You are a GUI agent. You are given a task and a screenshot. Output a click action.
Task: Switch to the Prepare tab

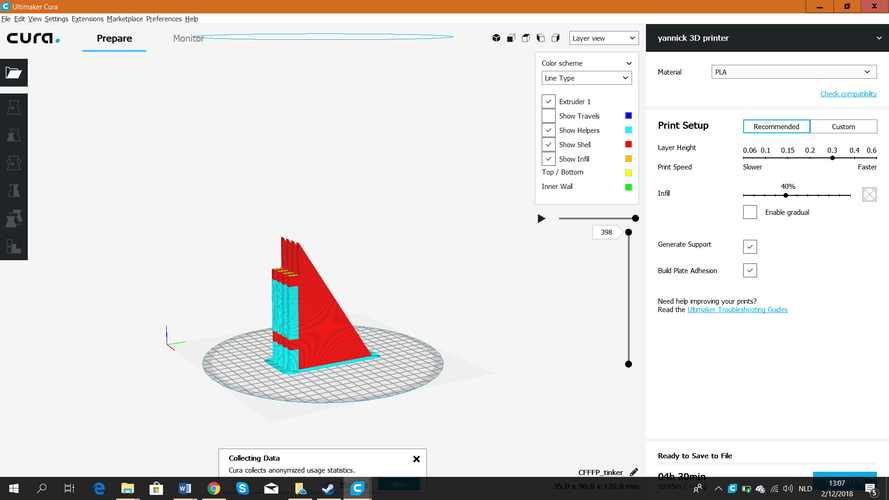[114, 38]
